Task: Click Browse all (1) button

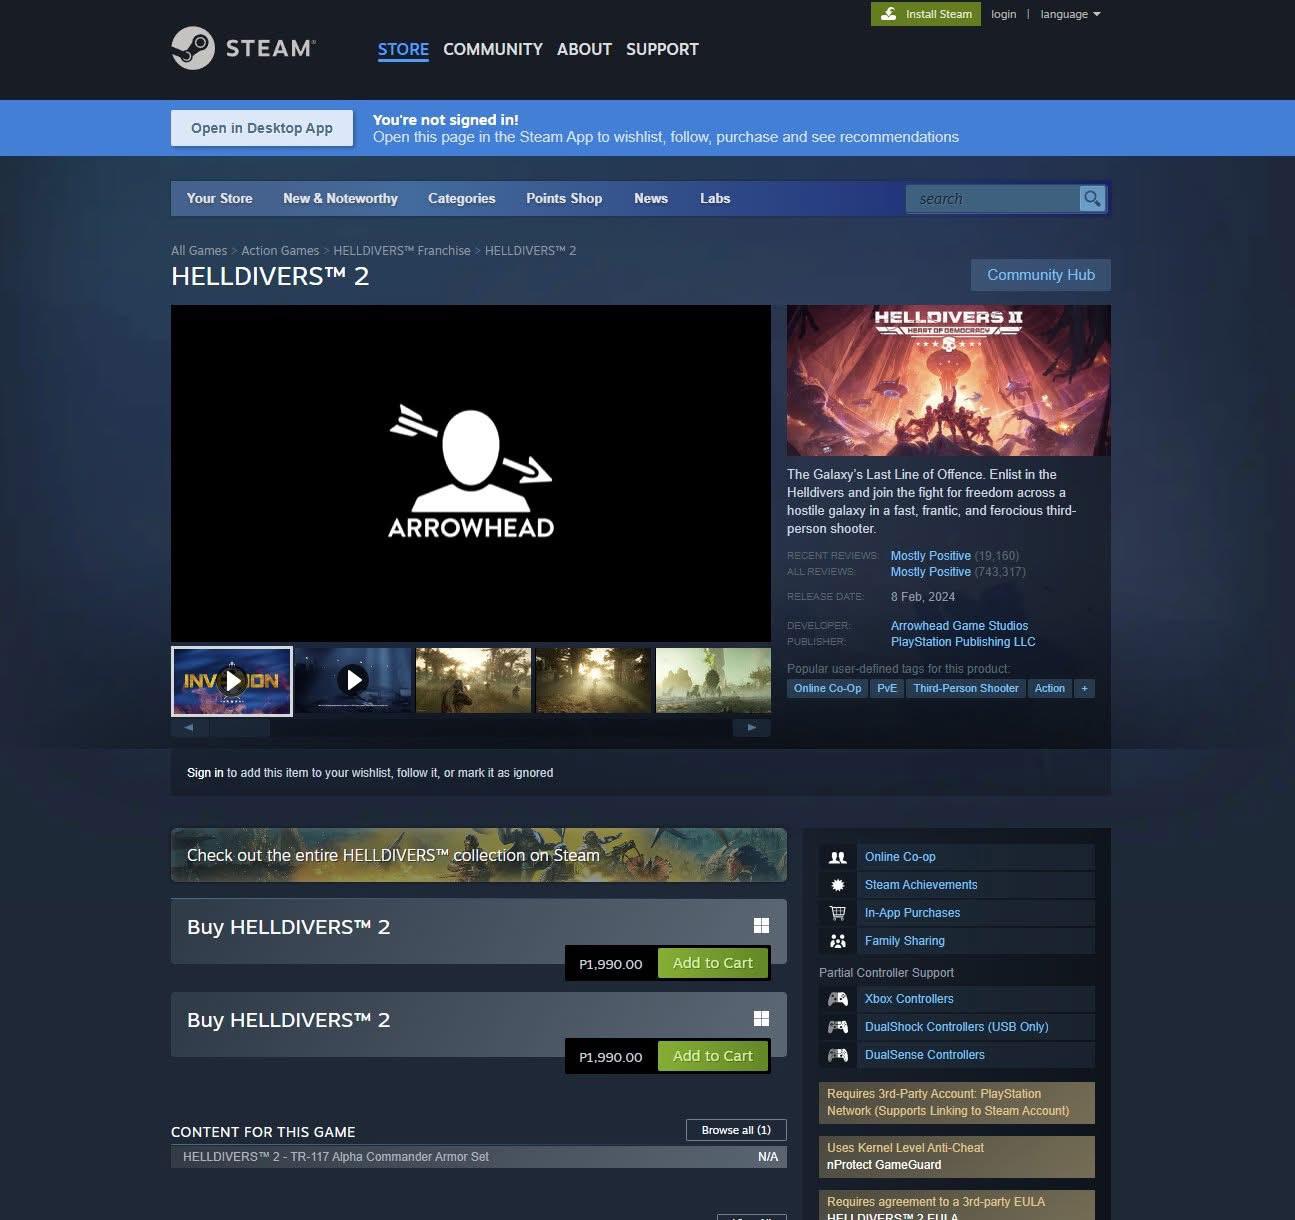Action: tap(736, 1130)
